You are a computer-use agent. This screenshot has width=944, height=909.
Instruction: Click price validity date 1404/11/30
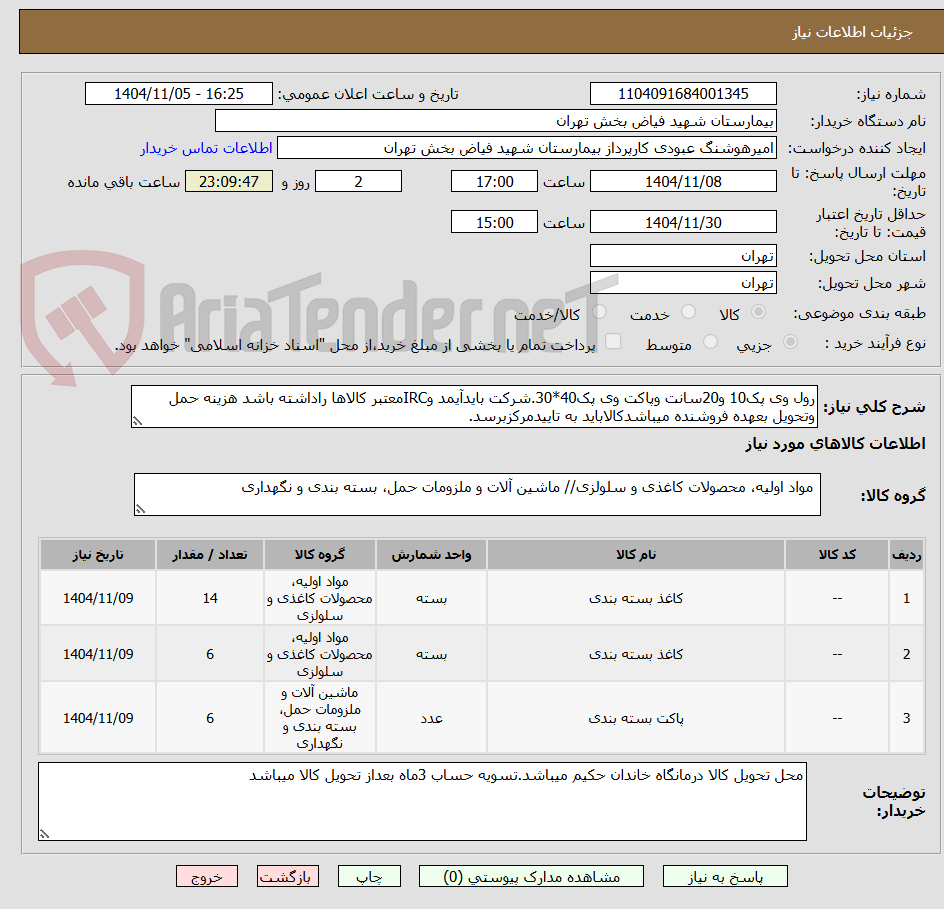(683, 222)
